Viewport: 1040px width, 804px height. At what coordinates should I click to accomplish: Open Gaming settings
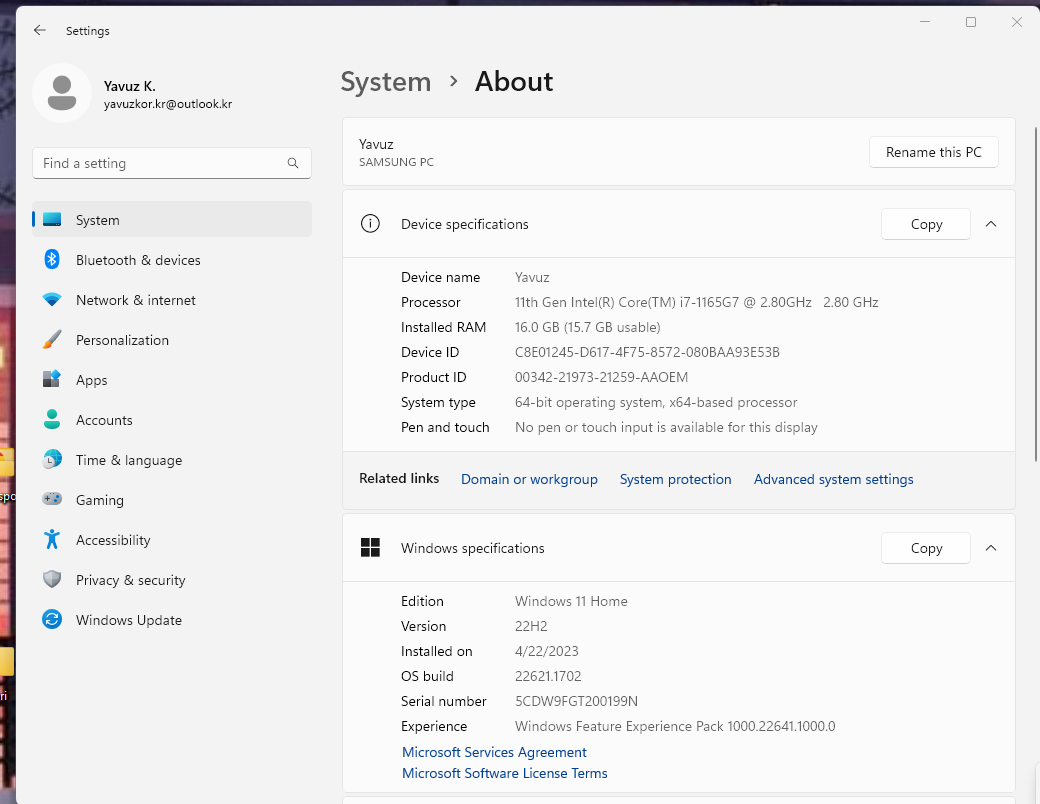172,500
